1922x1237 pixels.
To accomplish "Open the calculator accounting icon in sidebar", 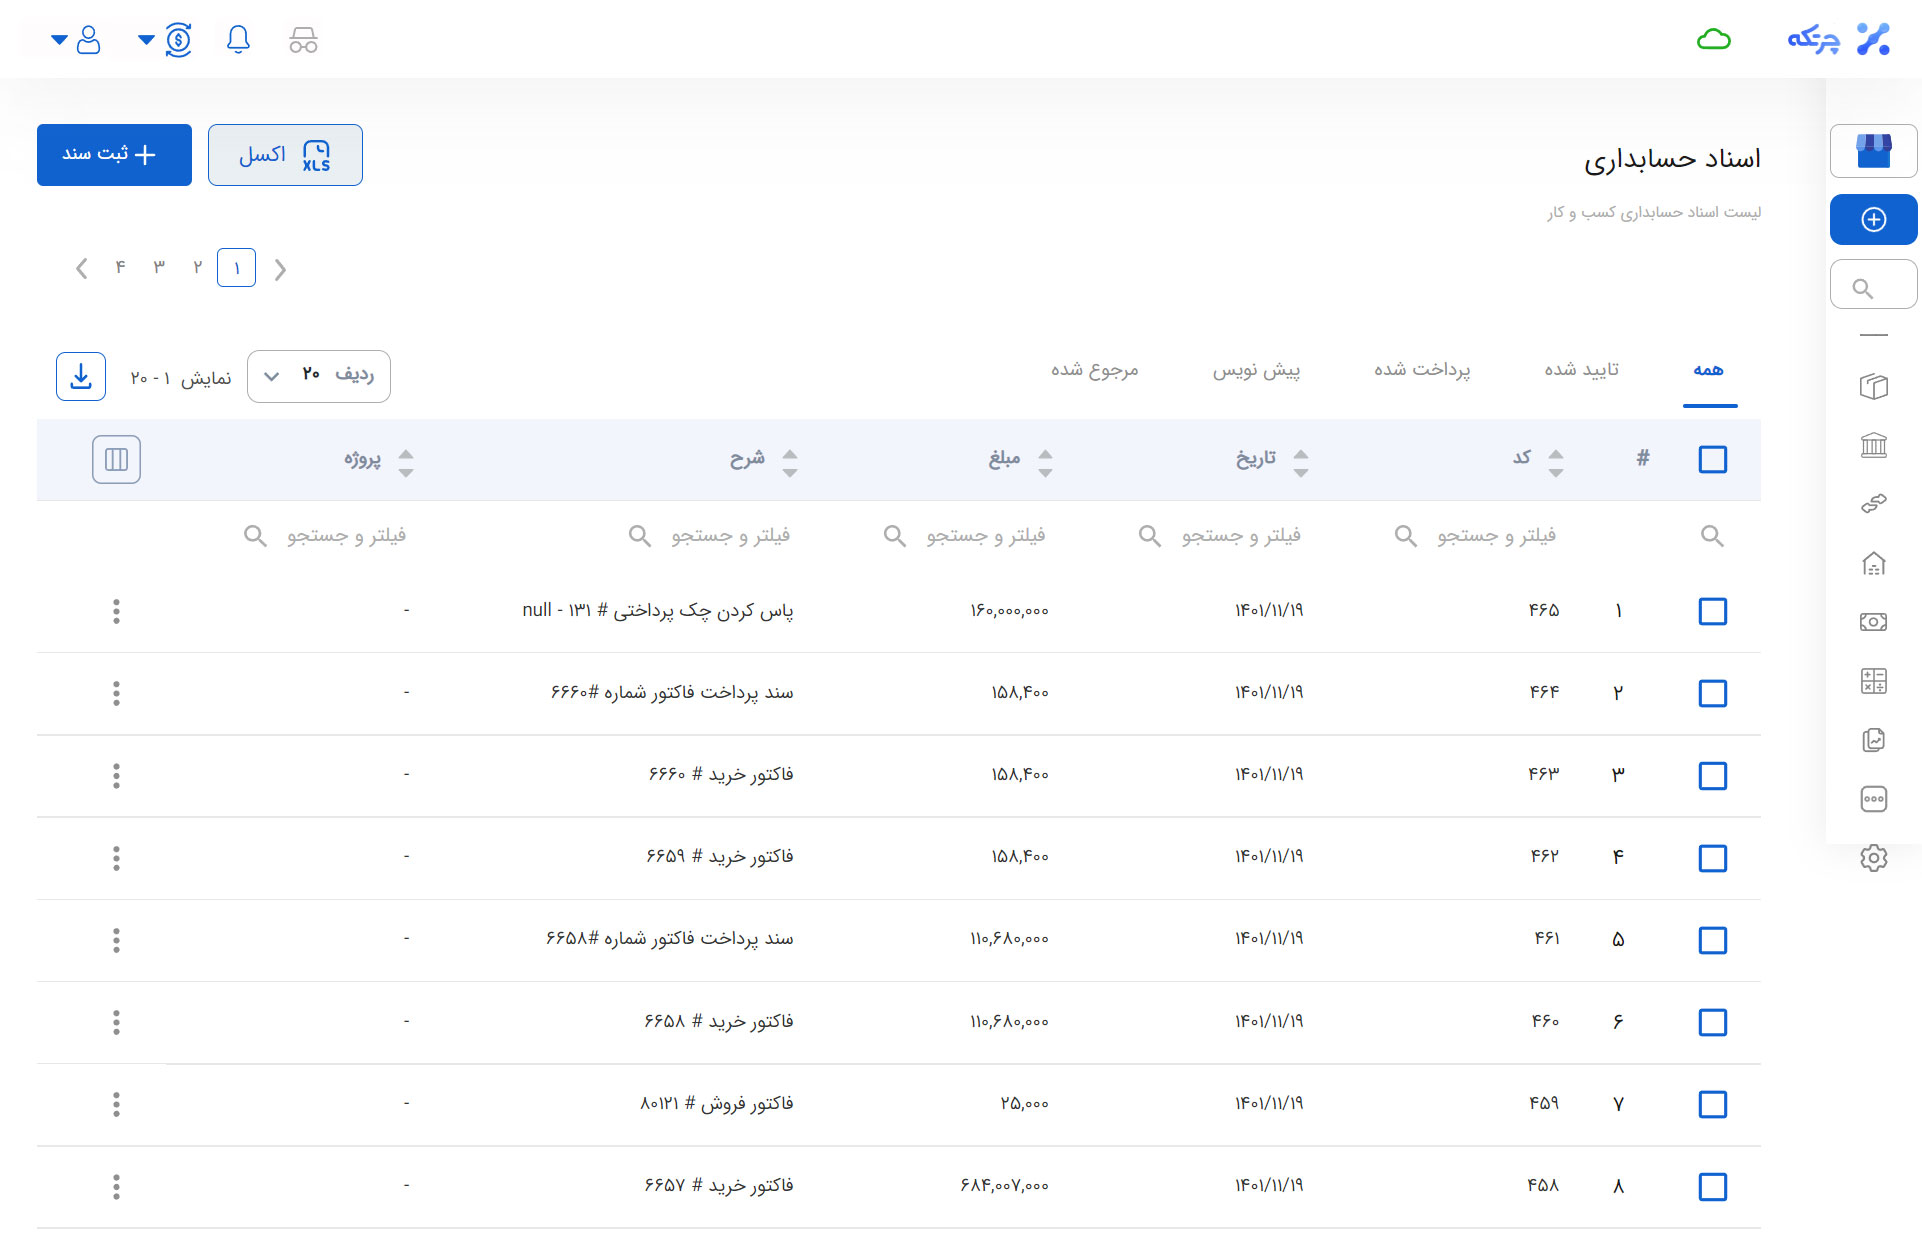I will coord(1873,681).
